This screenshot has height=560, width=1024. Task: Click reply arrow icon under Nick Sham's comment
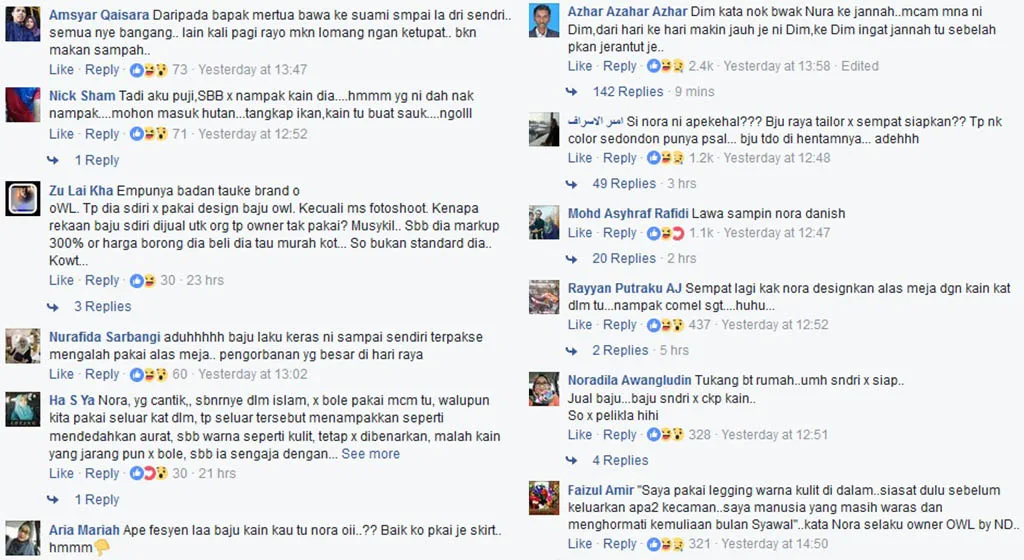click(53, 160)
